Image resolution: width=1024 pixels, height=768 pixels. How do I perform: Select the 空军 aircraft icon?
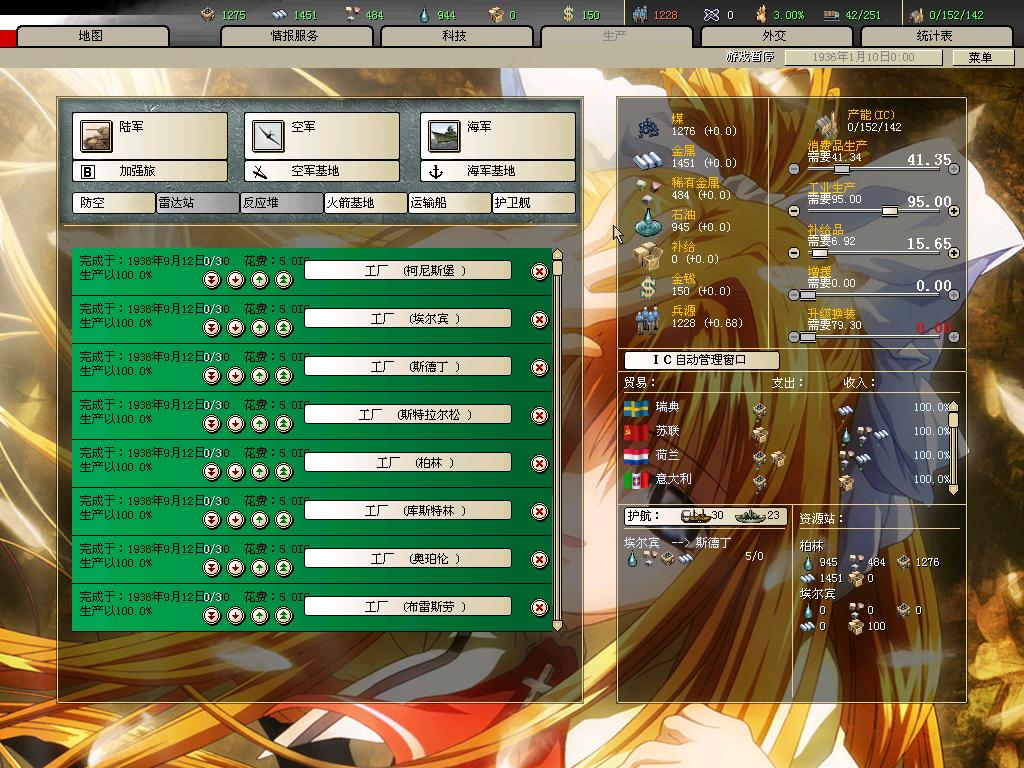tap(268, 135)
